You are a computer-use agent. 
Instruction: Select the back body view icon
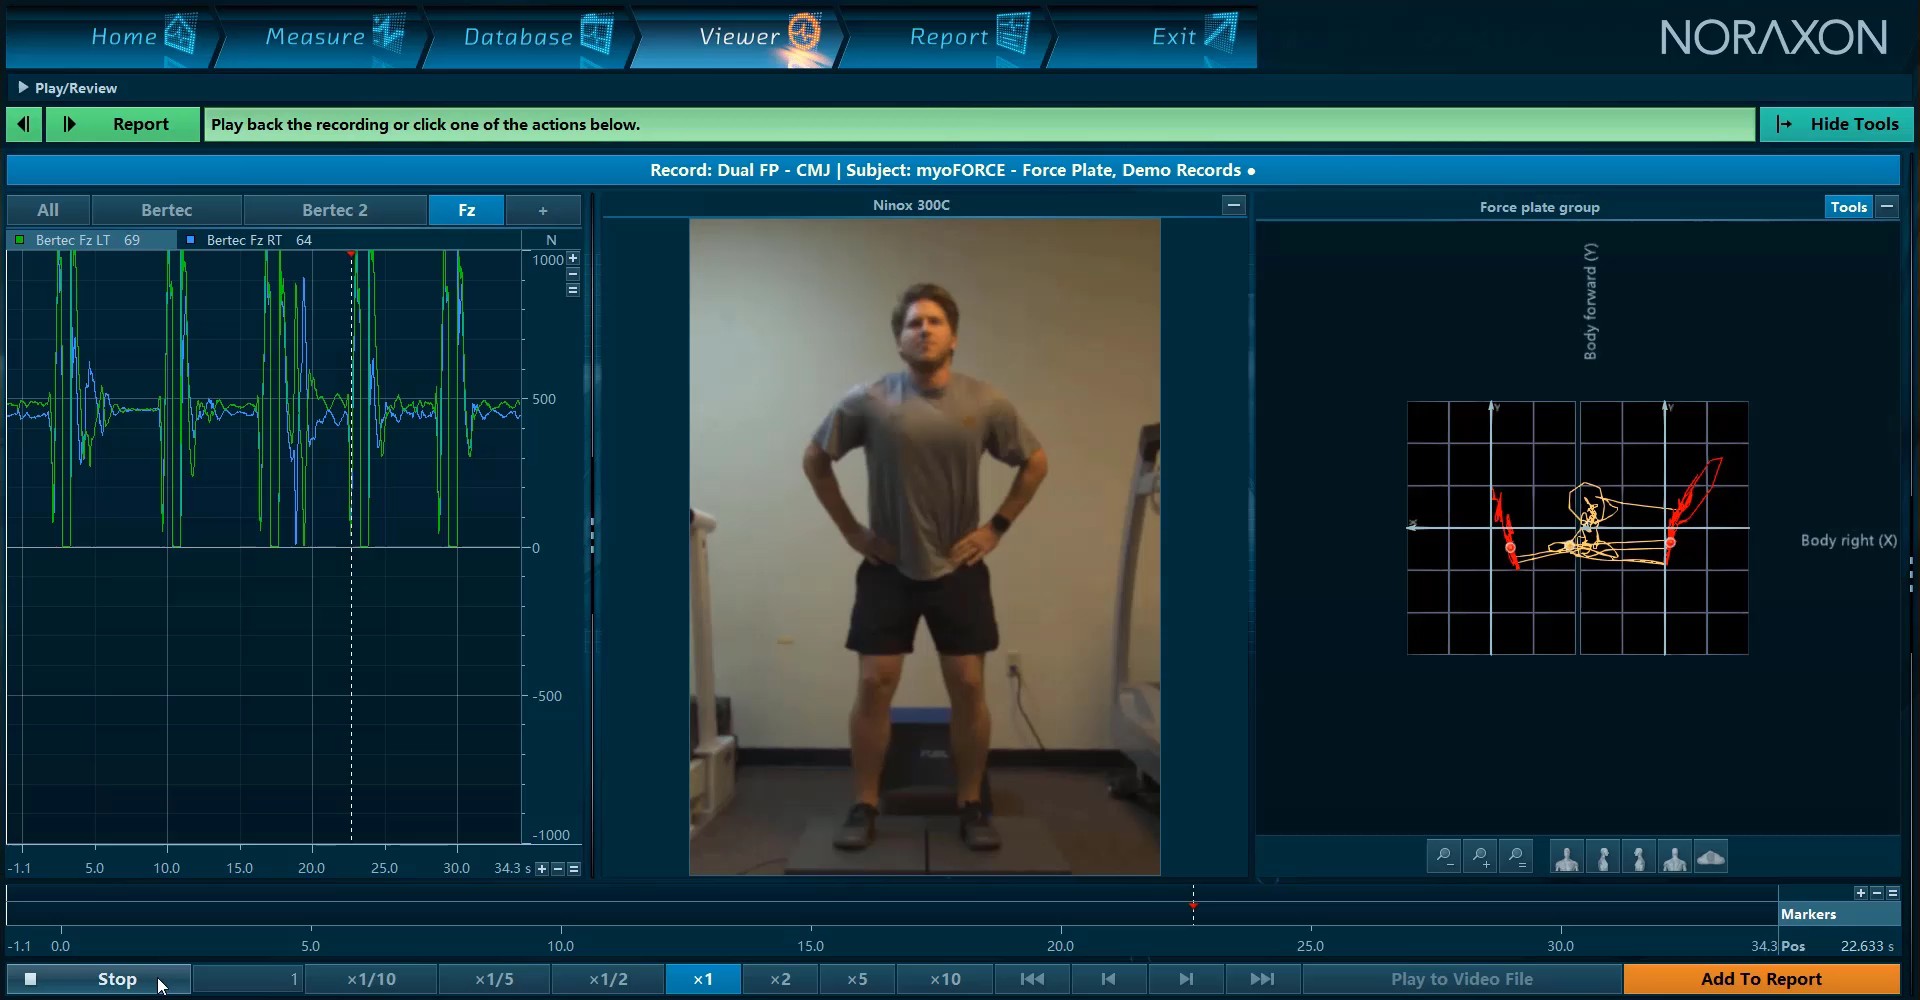coord(1674,858)
